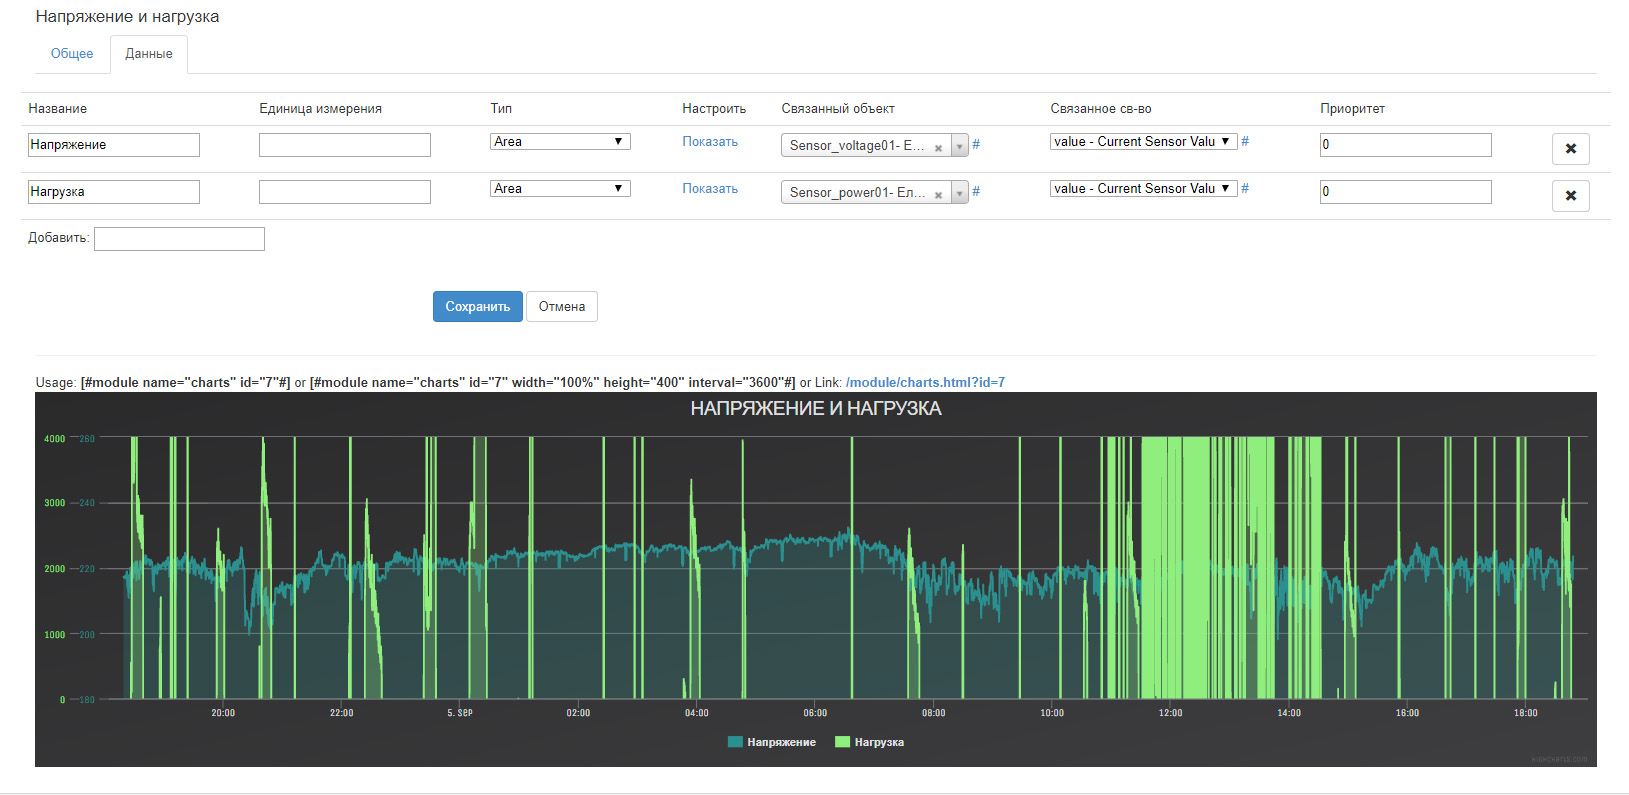Select the Данные tab

149,54
